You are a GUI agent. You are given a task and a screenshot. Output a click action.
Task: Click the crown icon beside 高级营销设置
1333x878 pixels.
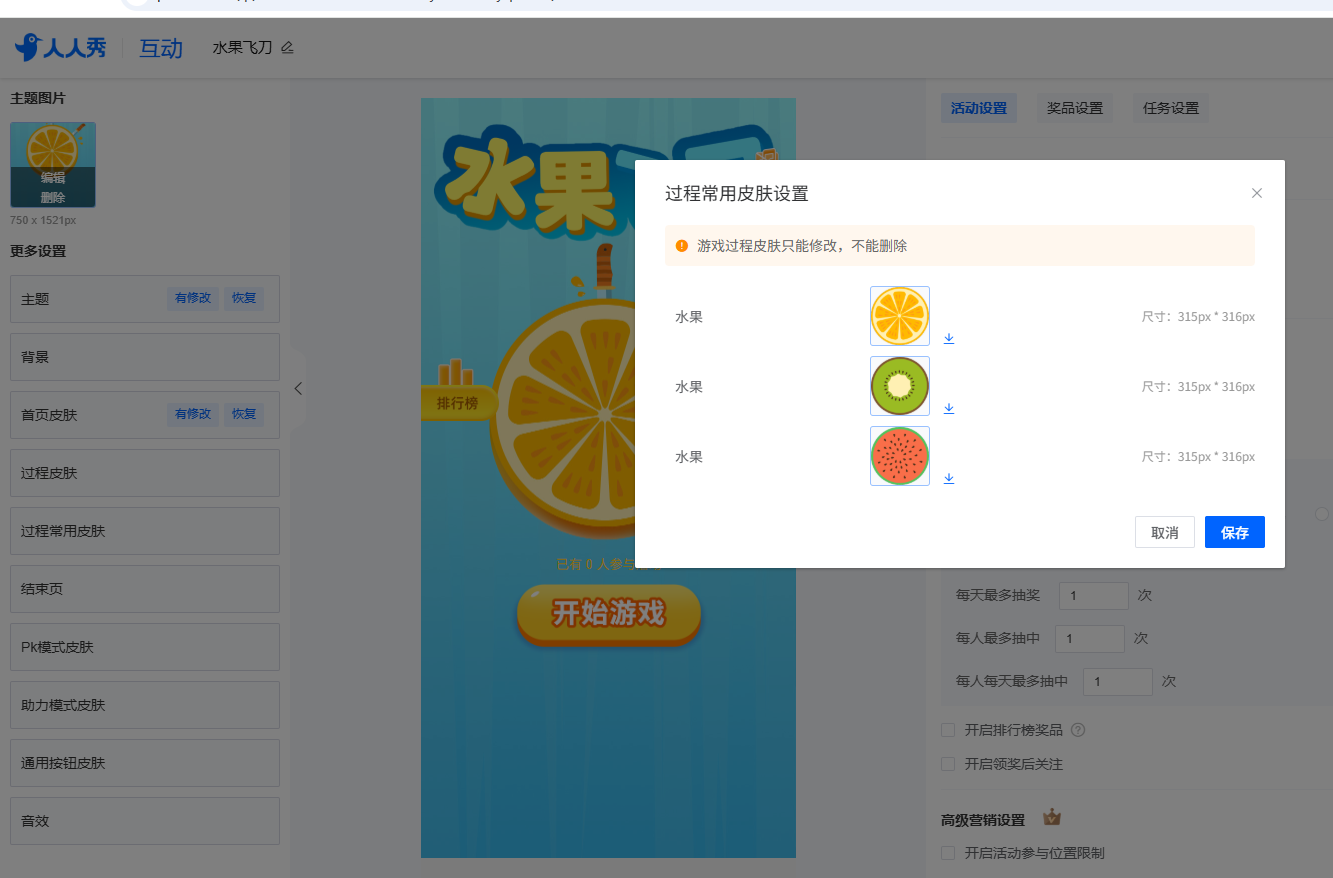pyautogui.click(x=1051, y=816)
